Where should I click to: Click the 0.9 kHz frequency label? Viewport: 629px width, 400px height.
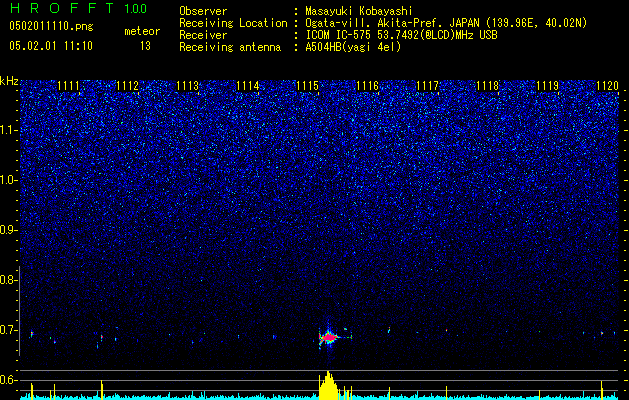[8, 230]
